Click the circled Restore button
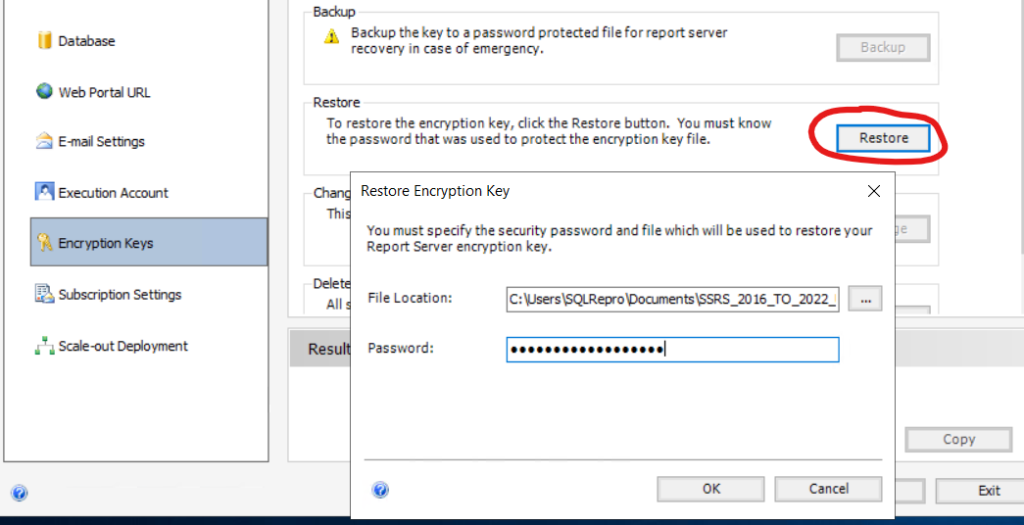The width and height of the screenshot is (1024, 525). pyautogui.click(x=884, y=138)
